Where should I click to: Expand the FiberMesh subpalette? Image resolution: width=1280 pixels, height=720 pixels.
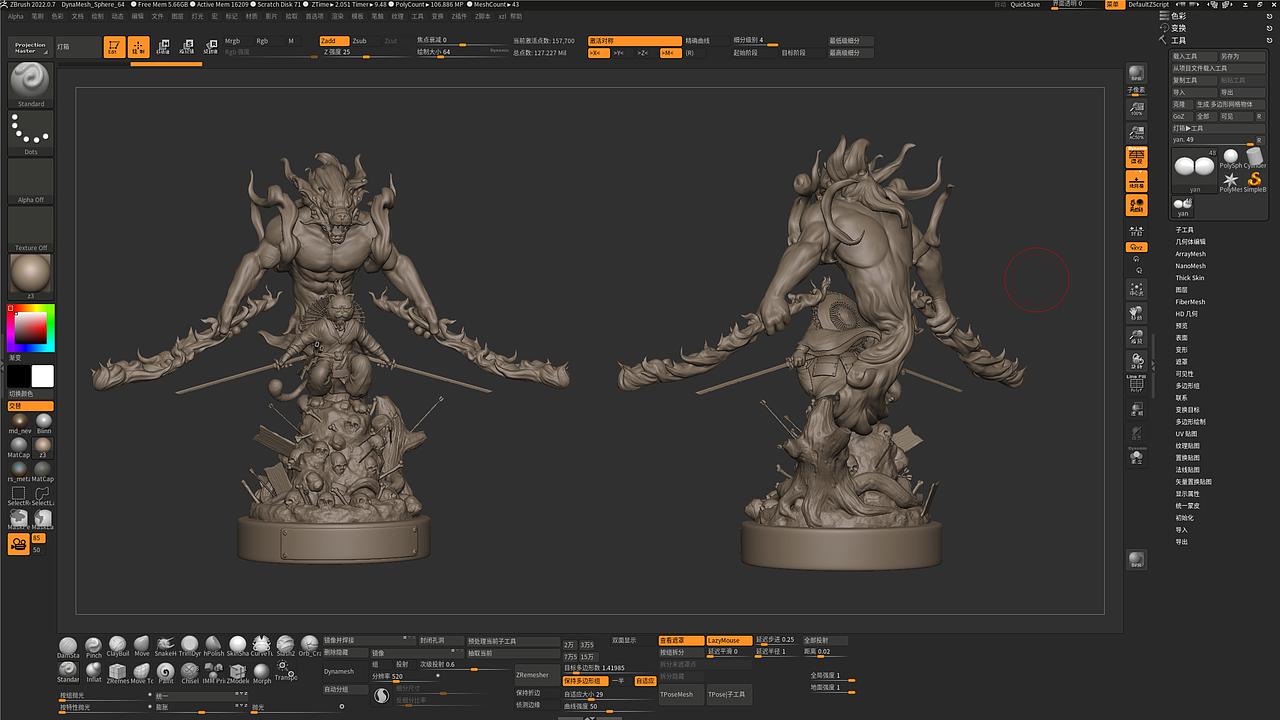1191,302
